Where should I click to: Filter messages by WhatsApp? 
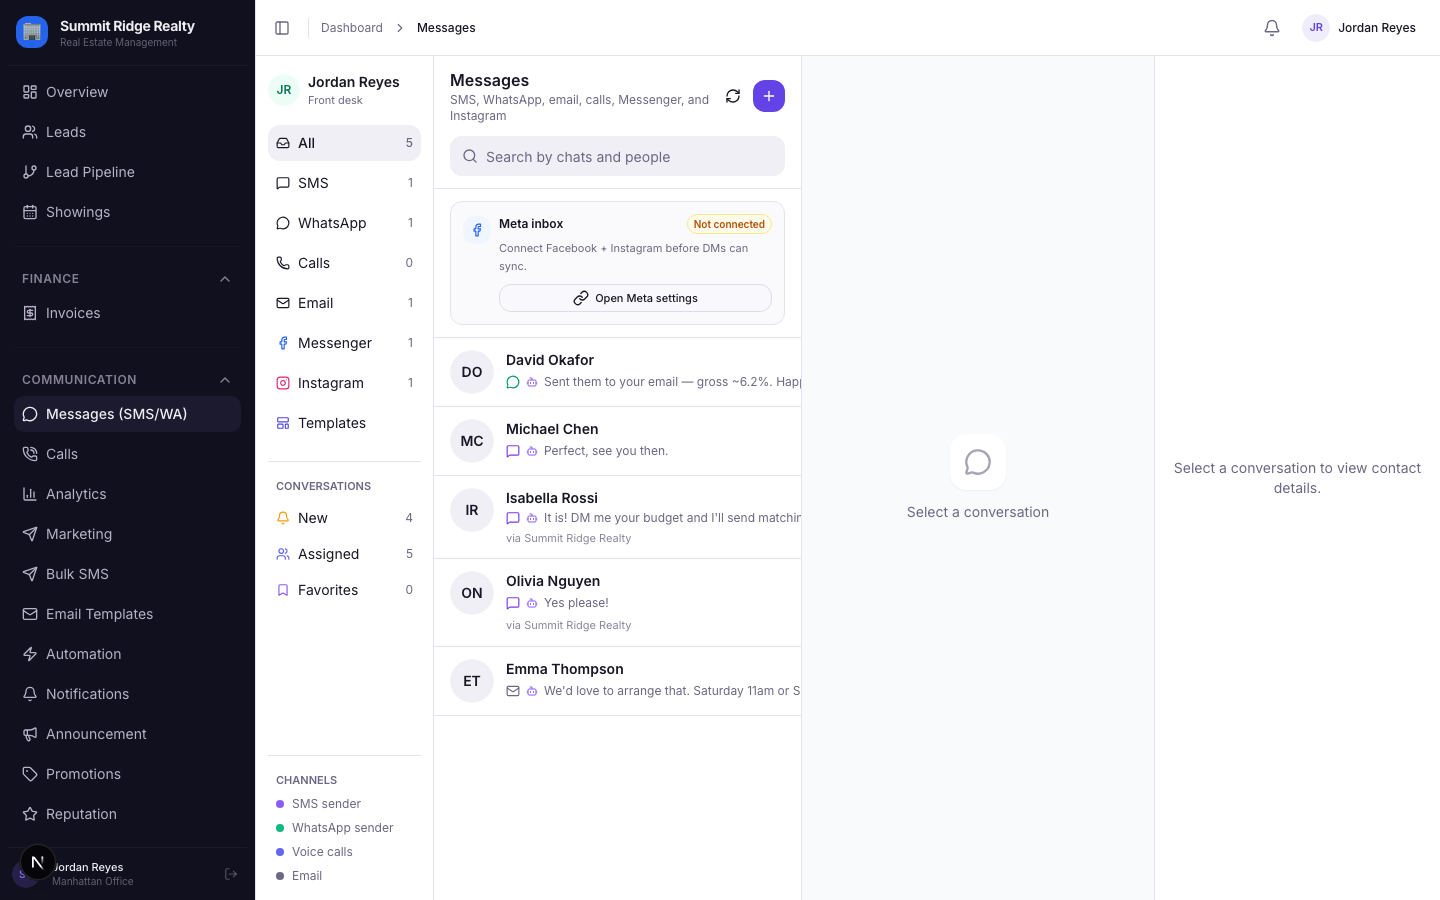pos(344,223)
